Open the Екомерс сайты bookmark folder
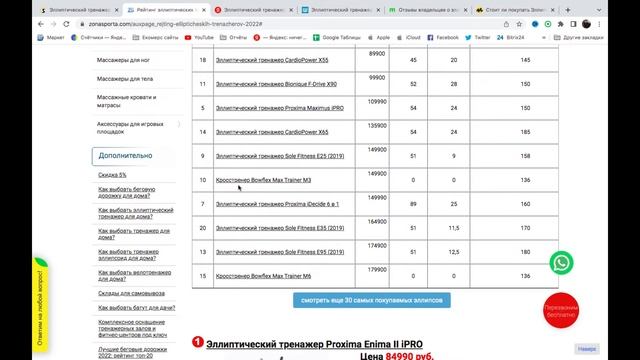 pyautogui.click(x=156, y=38)
